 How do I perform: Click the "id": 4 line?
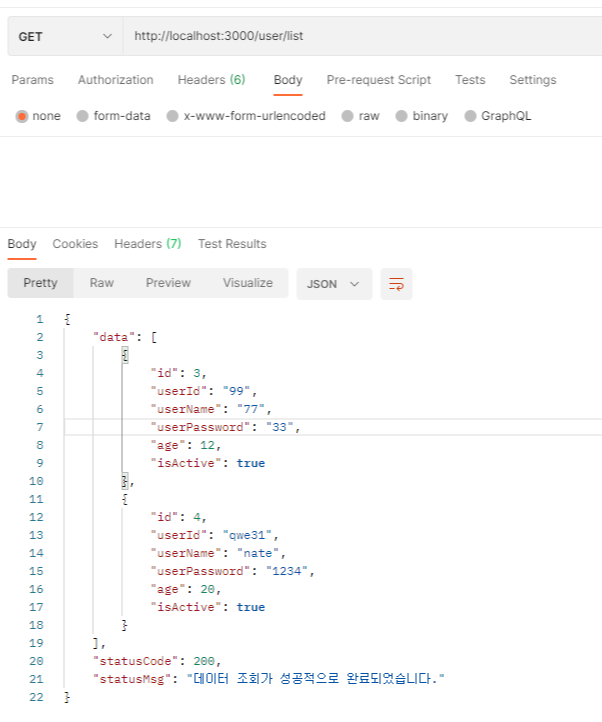pos(179,517)
